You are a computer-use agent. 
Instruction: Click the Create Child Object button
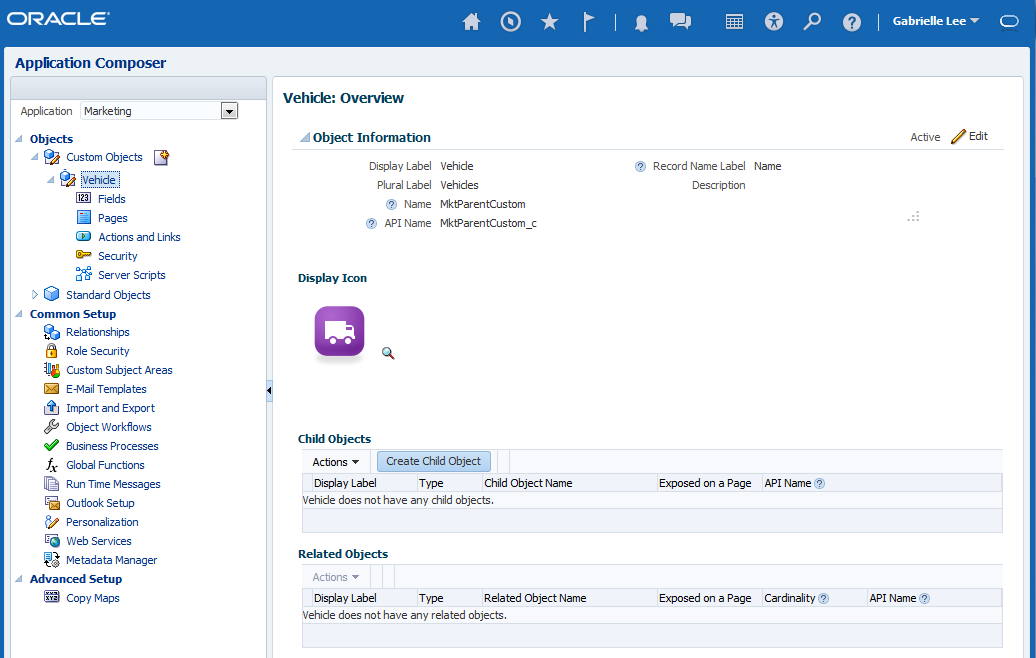[x=433, y=461]
